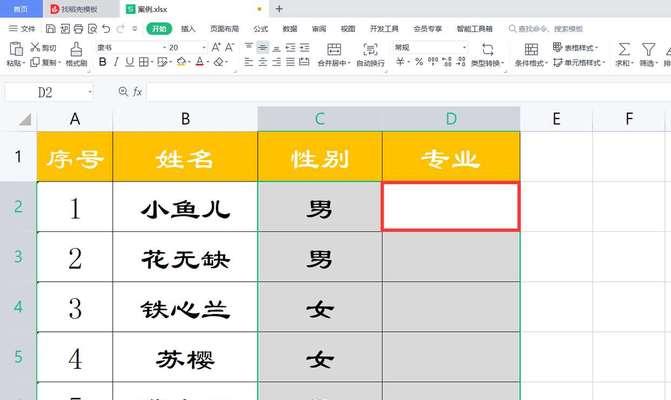
Task: Click the formula bar input
Action: pyautogui.click(x=409, y=92)
